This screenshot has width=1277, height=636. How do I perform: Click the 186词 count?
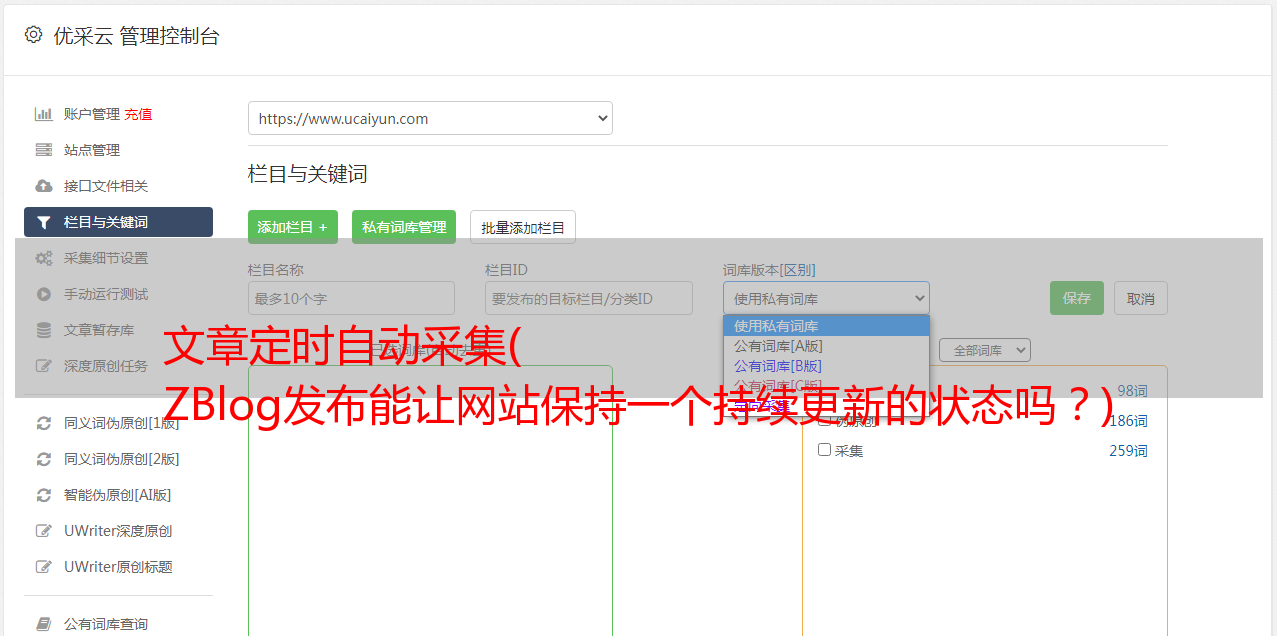pyautogui.click(x=1128, y=421)
